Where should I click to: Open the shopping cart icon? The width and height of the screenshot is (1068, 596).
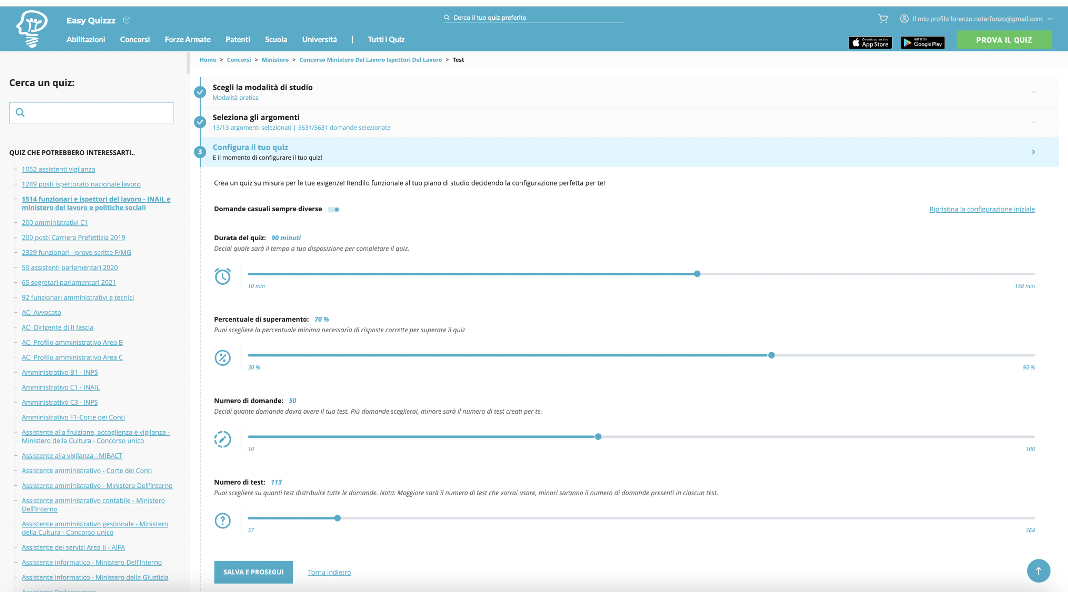(x=883, y=18)
